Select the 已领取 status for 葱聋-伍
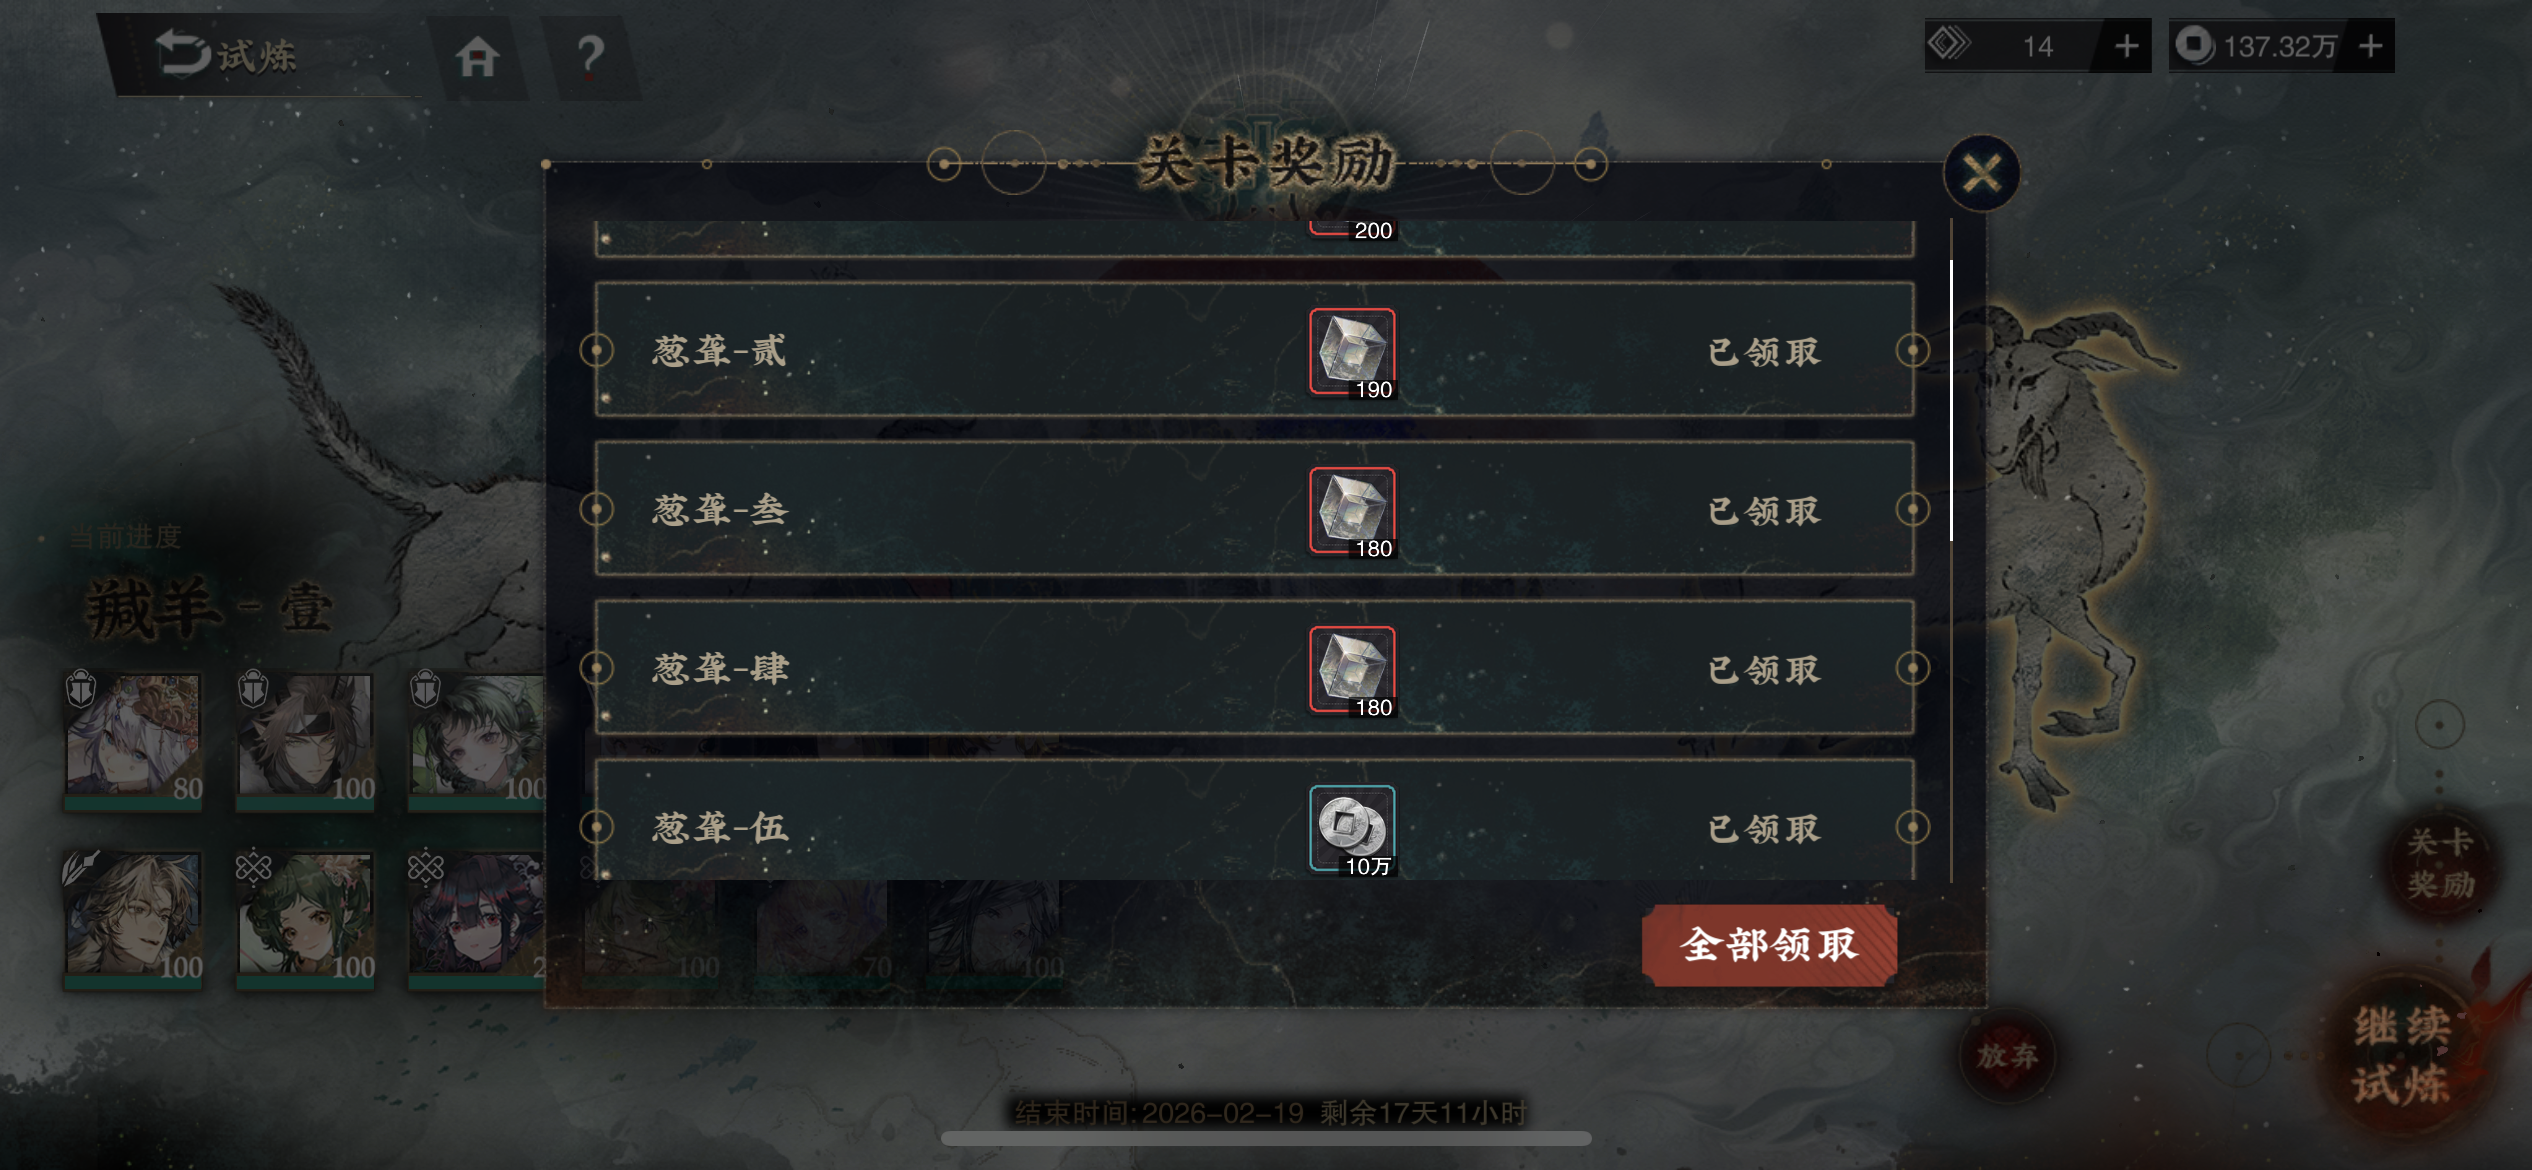This screenshot has height=1170, width=2532. [1765, 829]
